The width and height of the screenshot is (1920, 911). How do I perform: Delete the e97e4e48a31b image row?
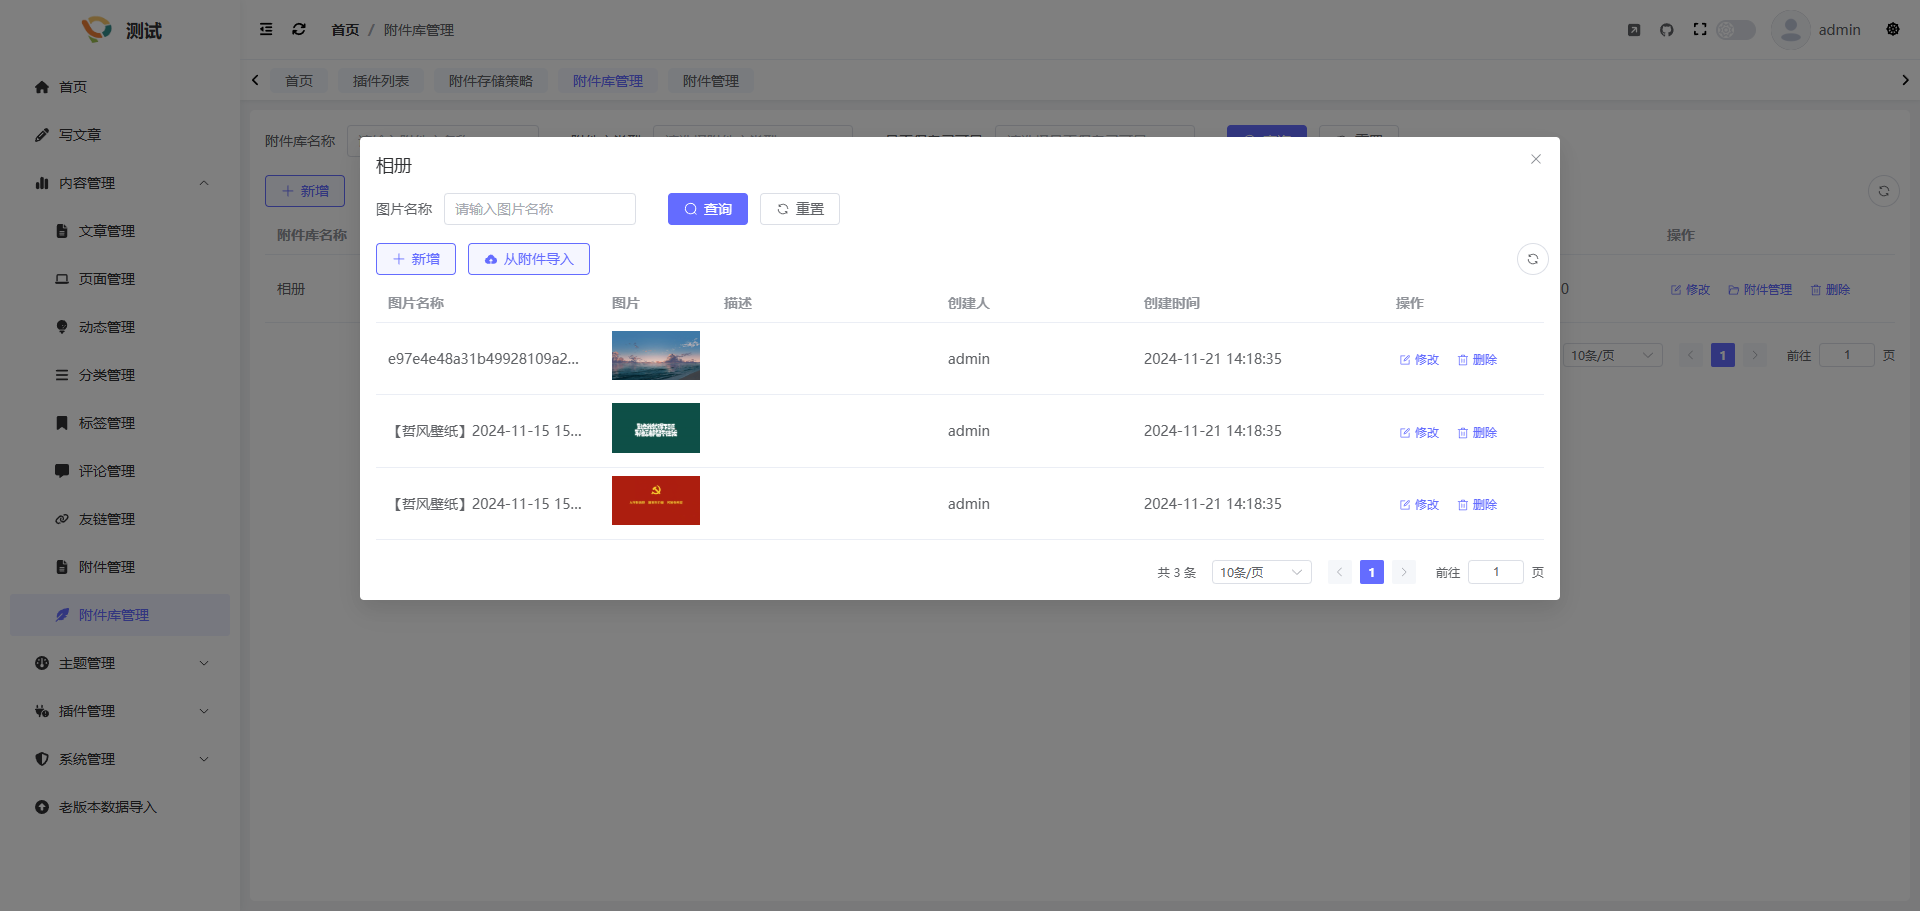(1477, 360)
